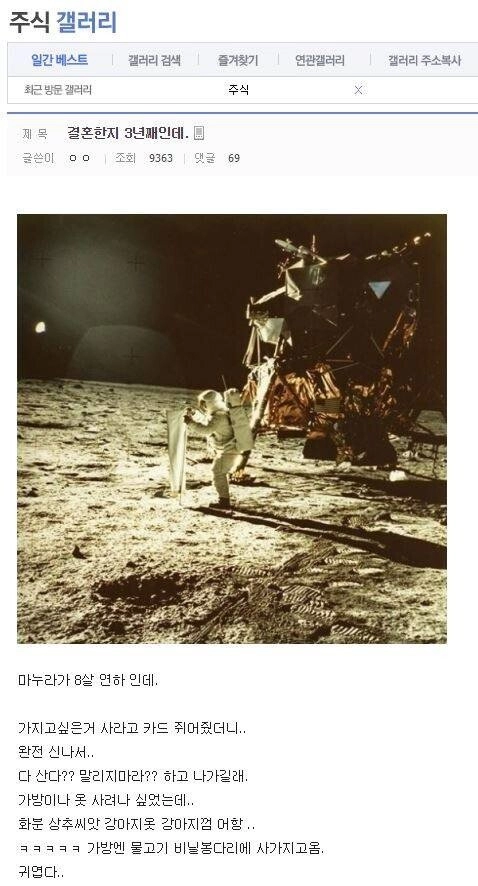Click the last line 귀엽다..
Viewport: 478px width, 886px height.
click(x=41, y=872)
